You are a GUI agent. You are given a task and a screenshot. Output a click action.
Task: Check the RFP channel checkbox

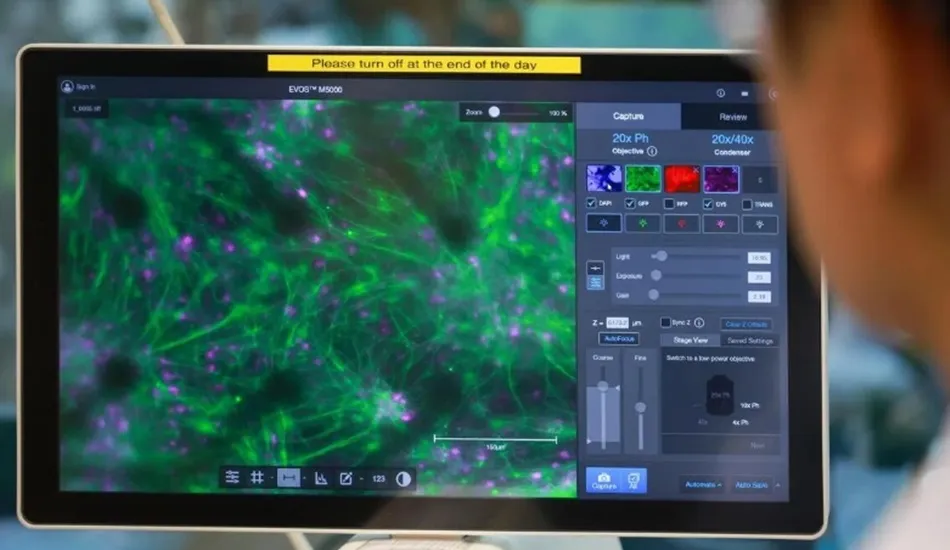click(x=669, y=204)
